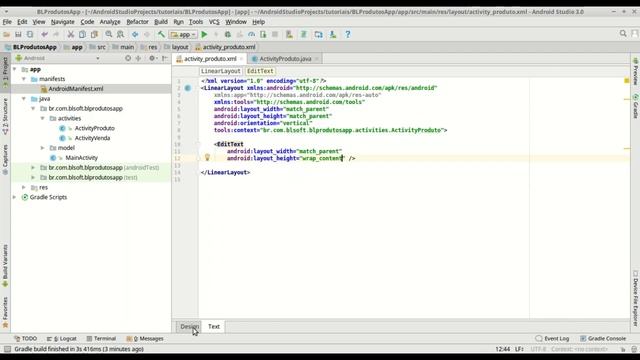The height and width of the screenshot is (360, 640).
Task: Click the Make Project hammer icon
Action: [161, 35]
